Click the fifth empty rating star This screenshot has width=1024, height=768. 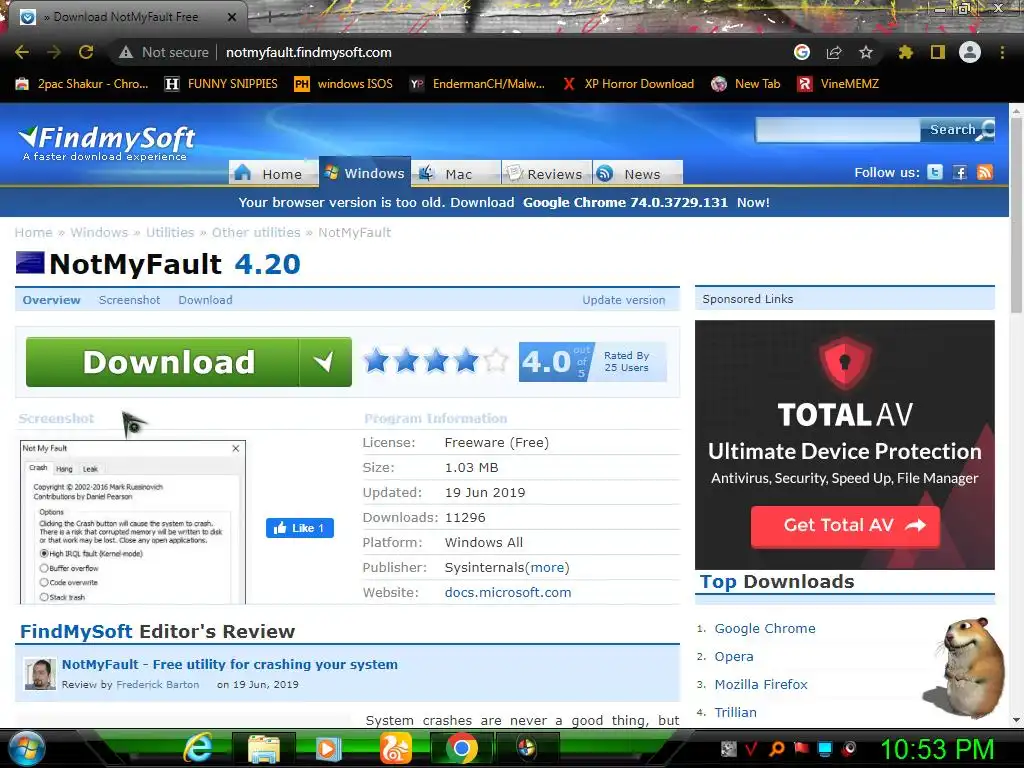tap(496, 360)
